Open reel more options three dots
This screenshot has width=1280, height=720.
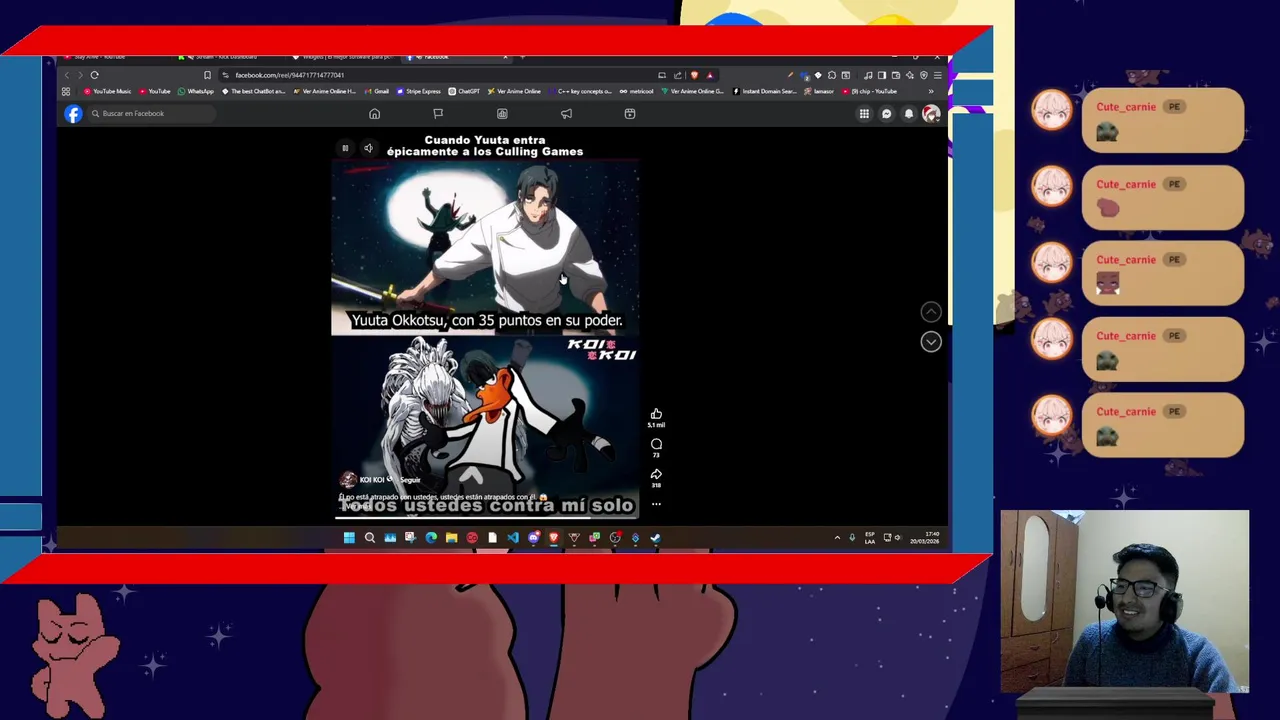pos(656,504)
